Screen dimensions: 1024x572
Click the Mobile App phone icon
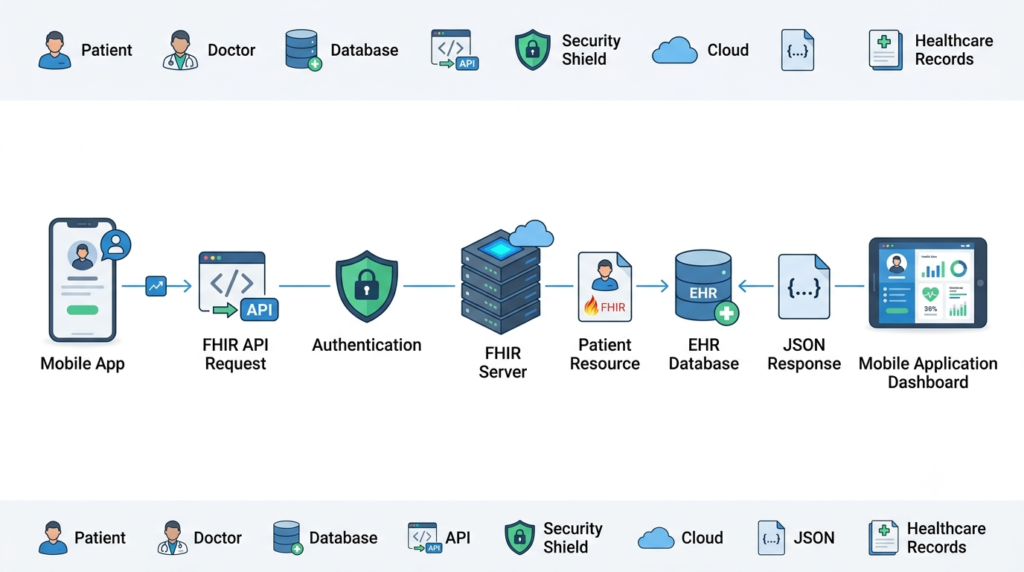[82, 280]
